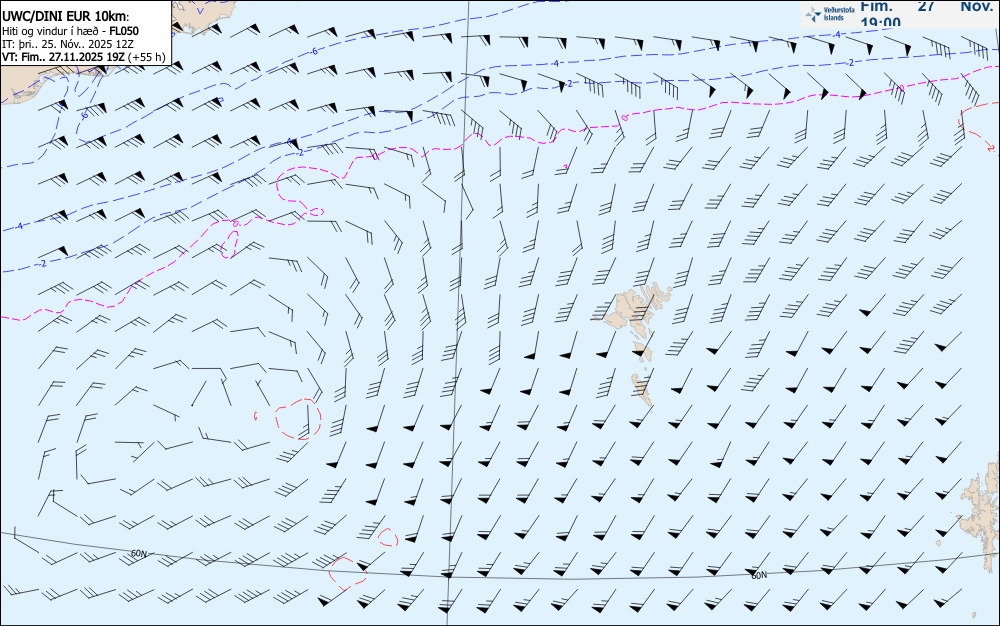Click the "Nóv." month in the date header
Screen dimensions: 1000x626
(977, 6)
